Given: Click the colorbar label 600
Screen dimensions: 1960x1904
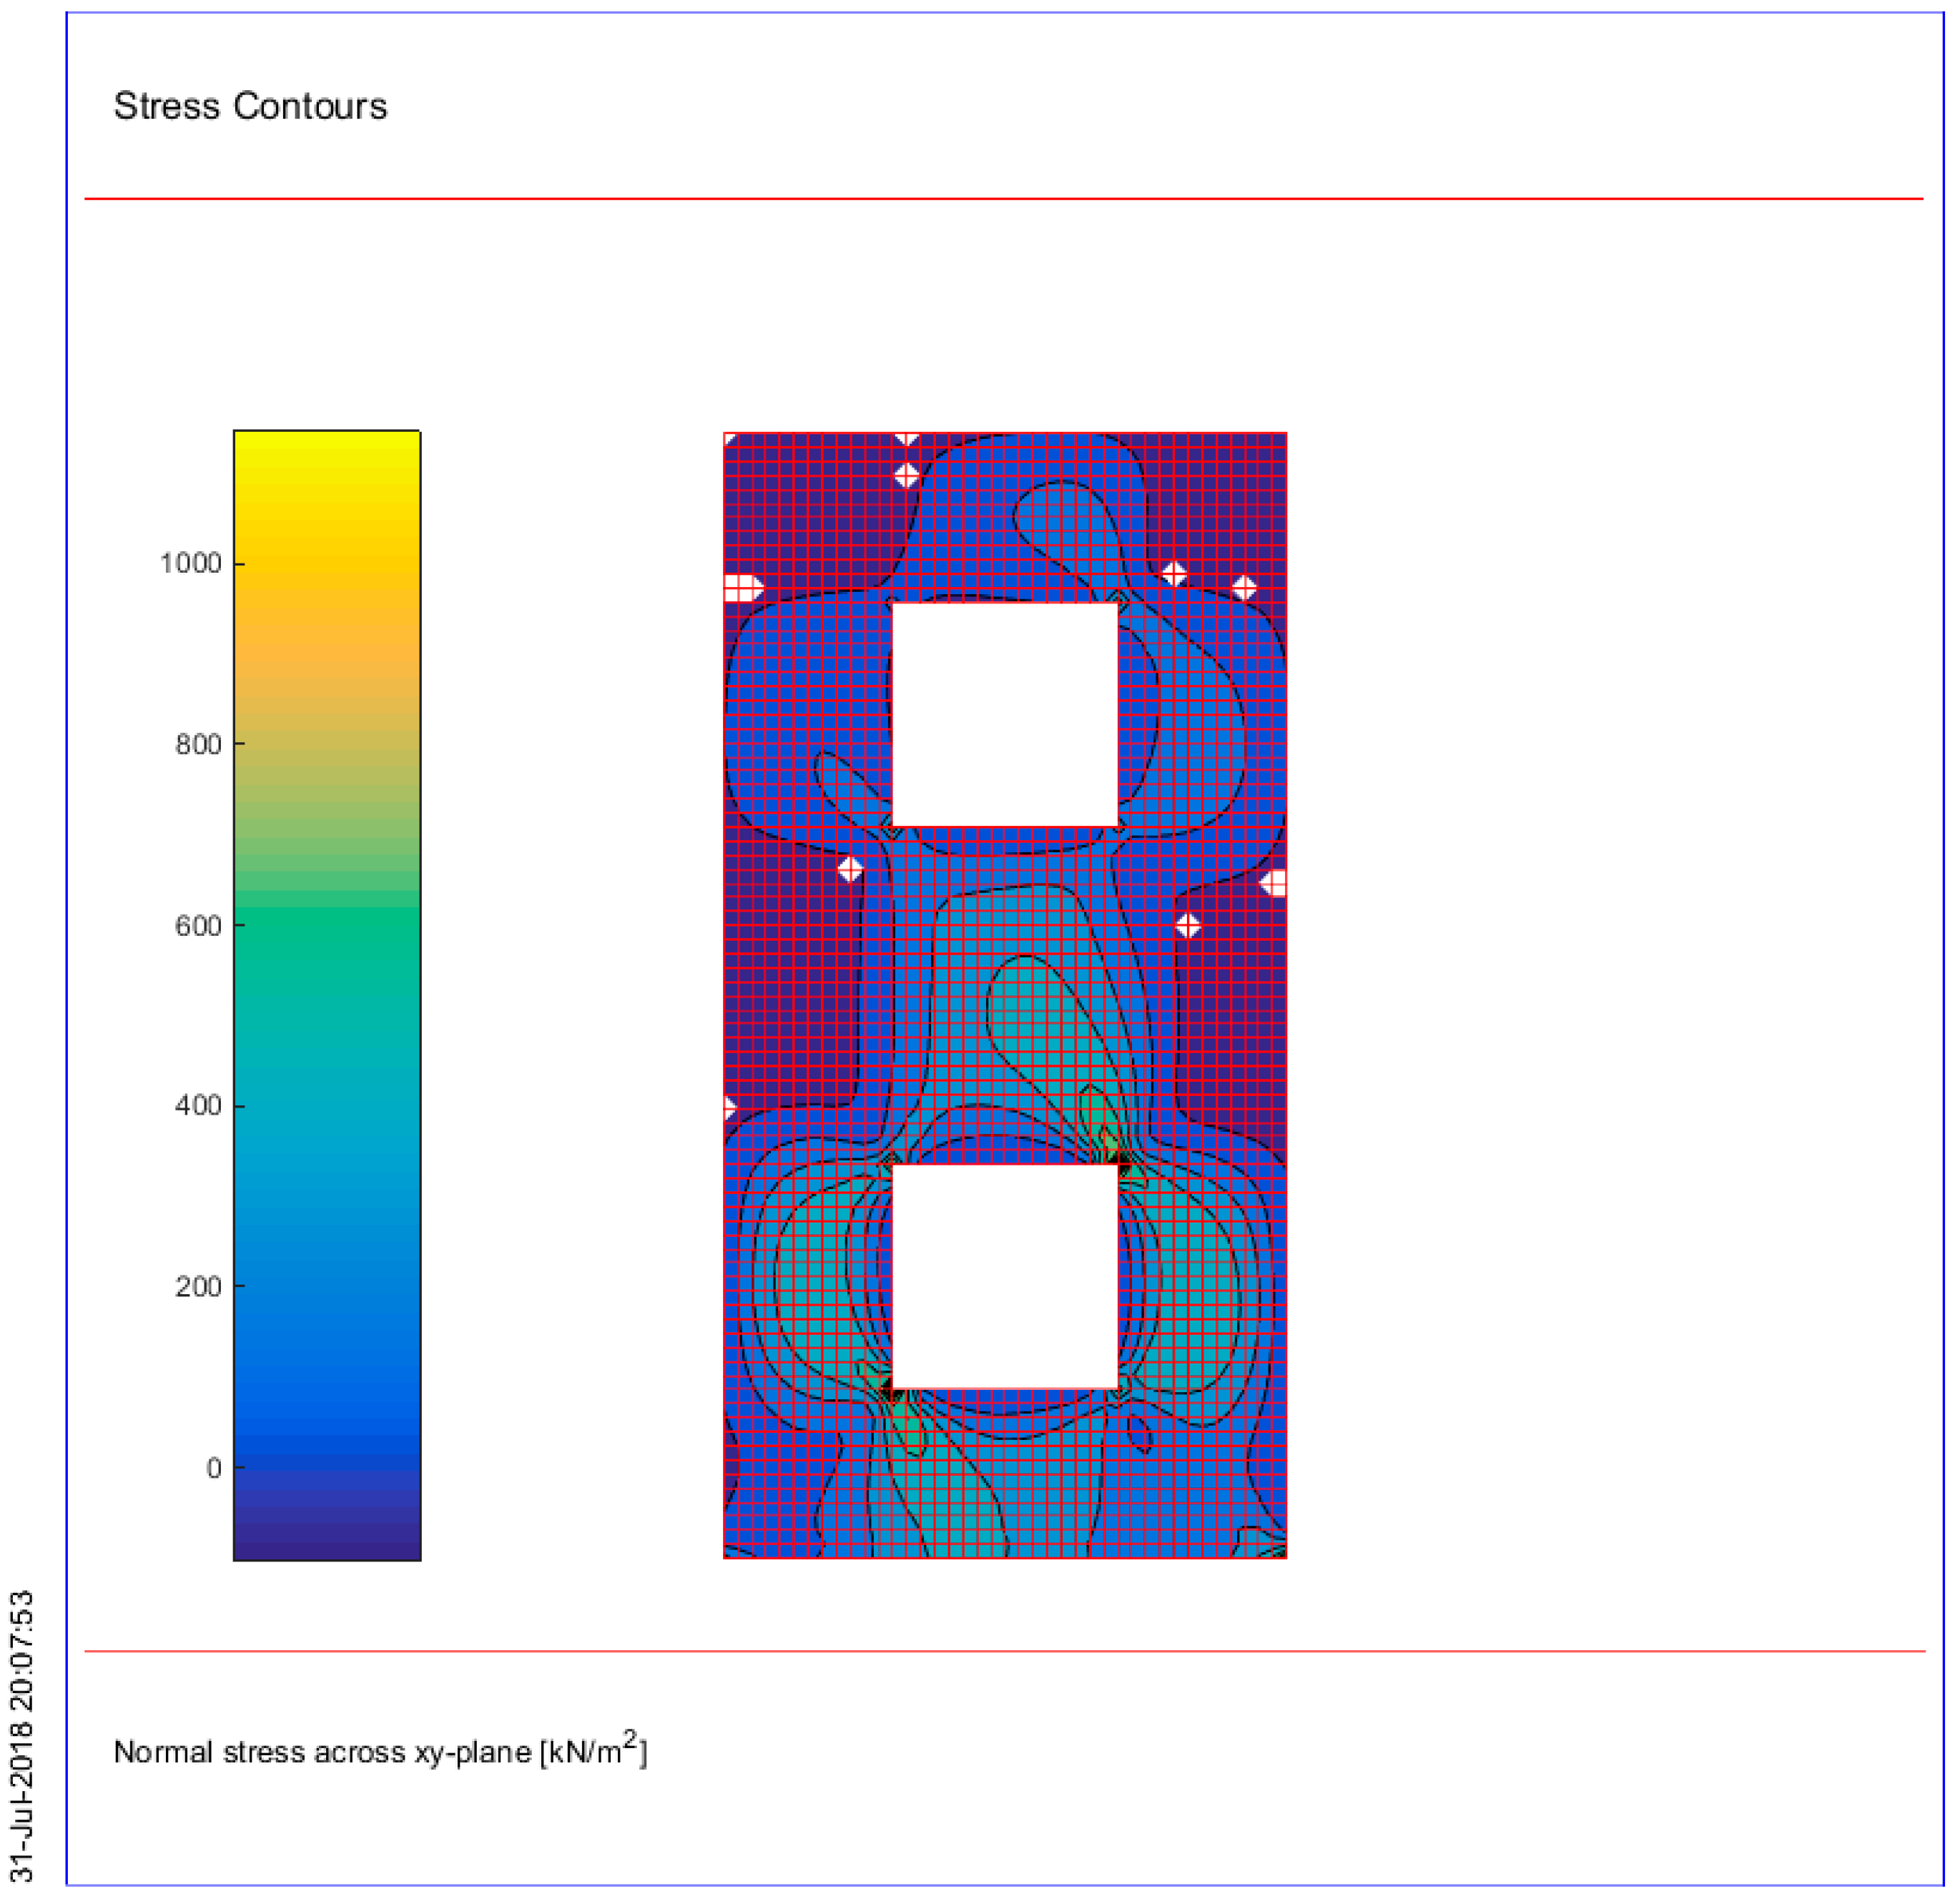Looking at the screenshot, I should pyautogui.click(x=198, y=926).
